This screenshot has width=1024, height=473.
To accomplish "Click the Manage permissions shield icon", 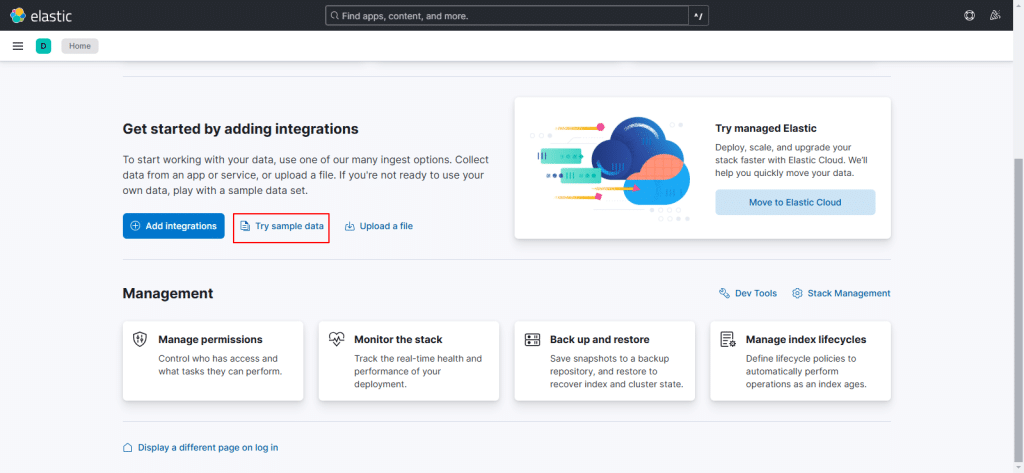I will (x=141, y=339).
